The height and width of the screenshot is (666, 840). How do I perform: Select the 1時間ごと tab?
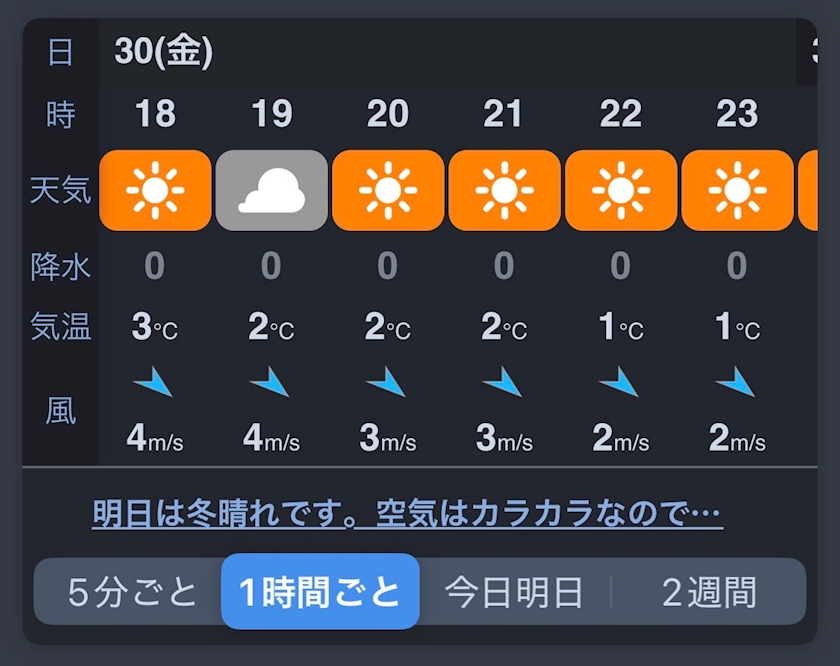click(320, 592)
